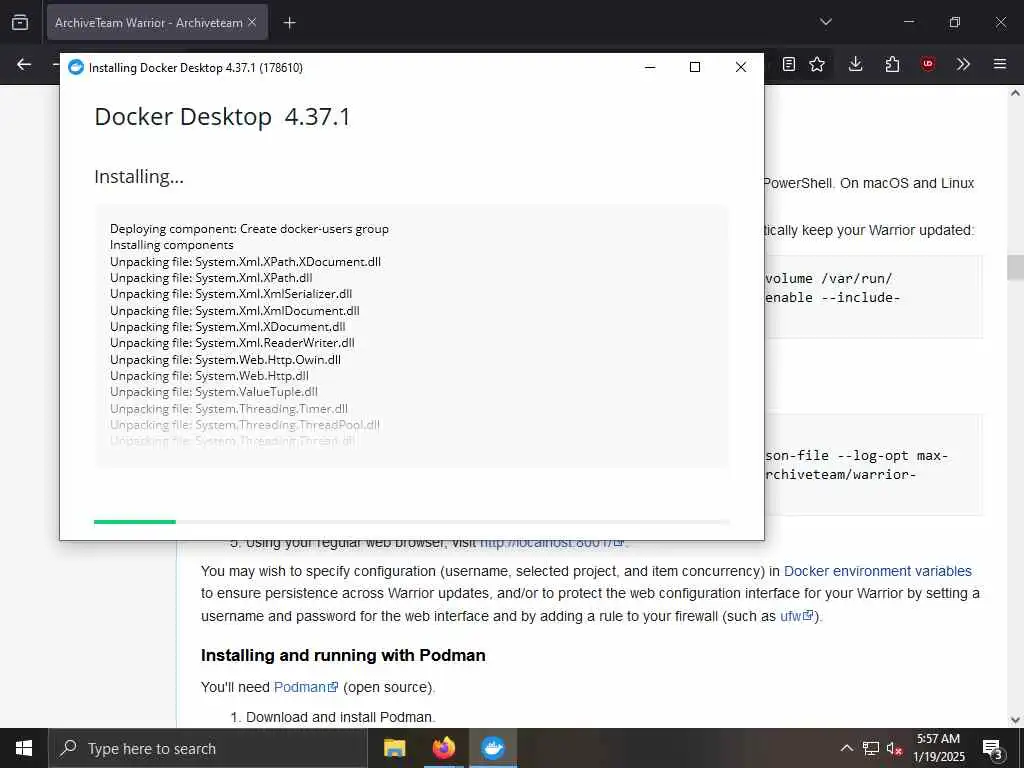
Task: Go back in Firefox
Action: (x=24, y=64)
